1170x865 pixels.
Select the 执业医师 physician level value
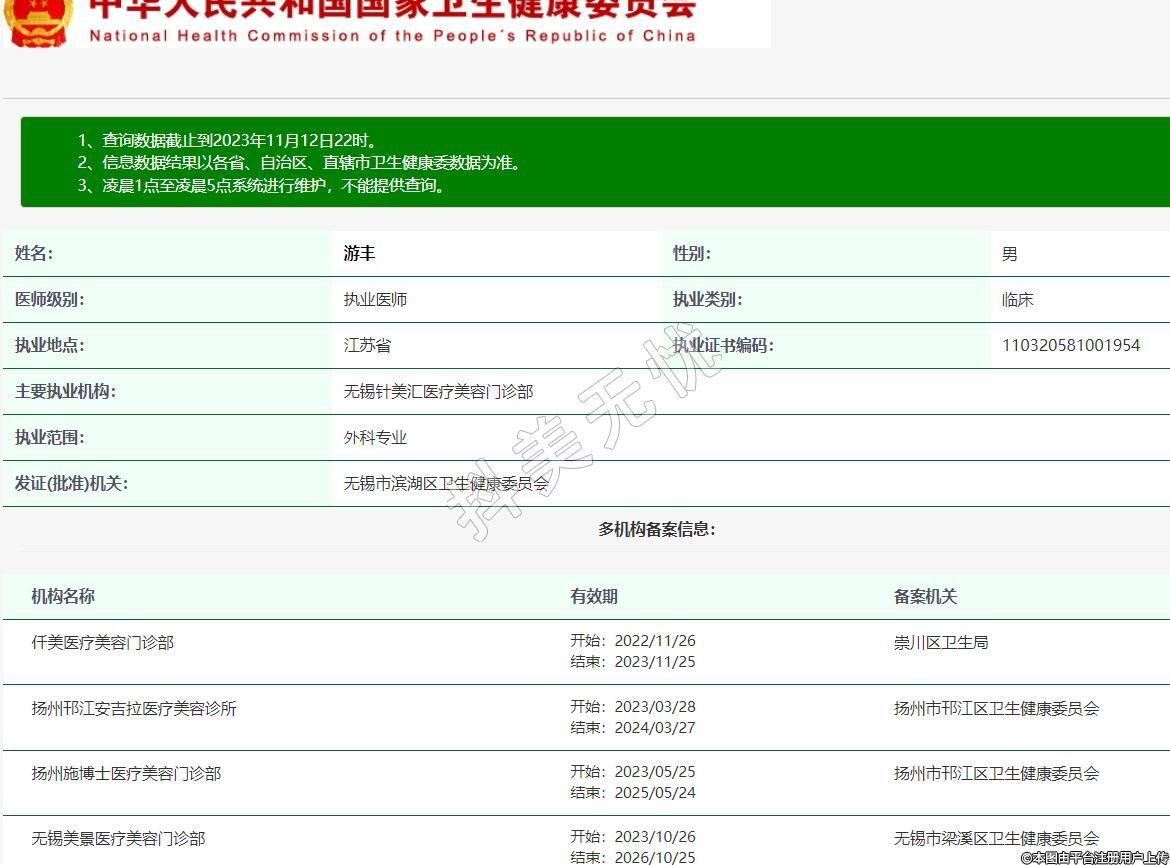pos(375,300)
